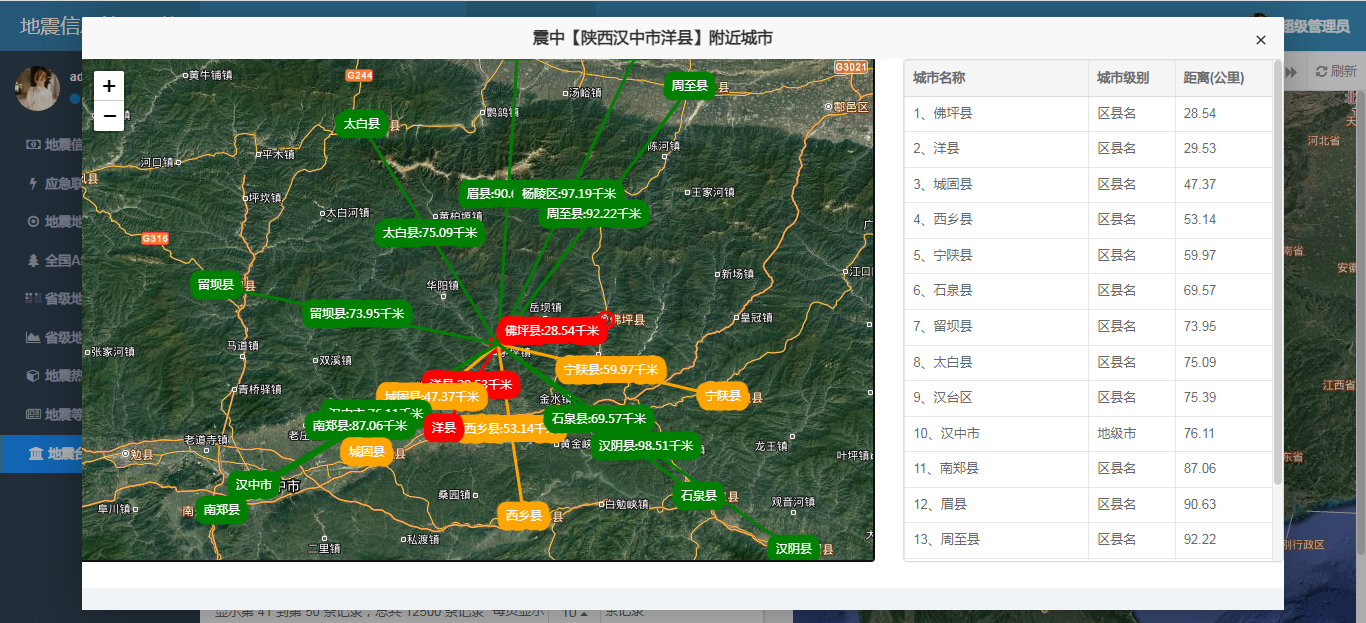The image size is (1366, 623).
Task: Select table row 11、南郑县
Action: click(x=1089, y=469)
